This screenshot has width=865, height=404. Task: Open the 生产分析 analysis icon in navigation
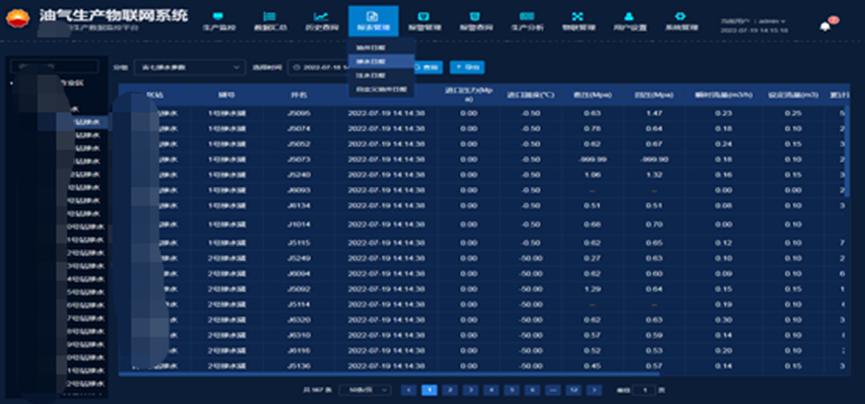click(x=527, y=17)
